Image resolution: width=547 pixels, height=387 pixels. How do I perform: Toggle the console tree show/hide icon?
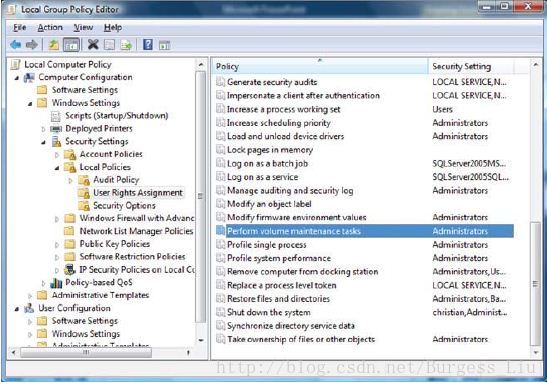click(71, 45)
